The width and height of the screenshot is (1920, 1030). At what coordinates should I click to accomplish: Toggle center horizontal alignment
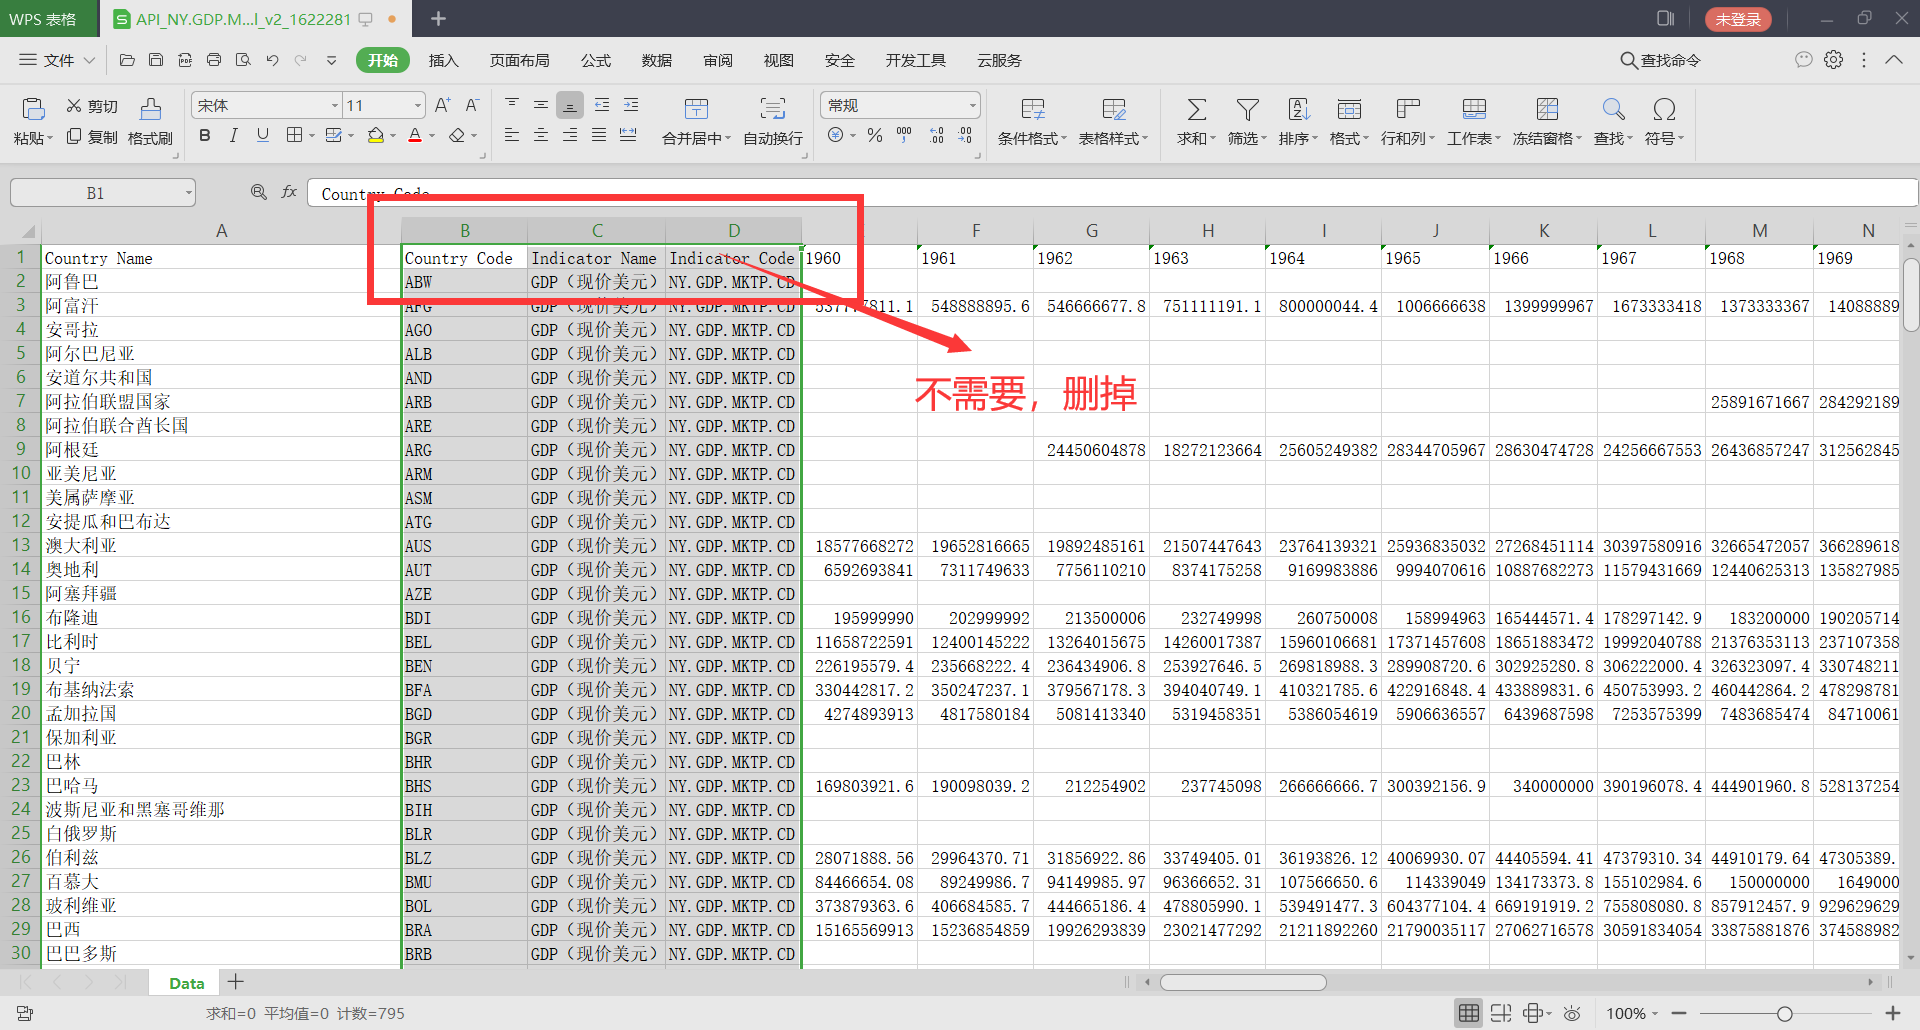click(540, 135)
